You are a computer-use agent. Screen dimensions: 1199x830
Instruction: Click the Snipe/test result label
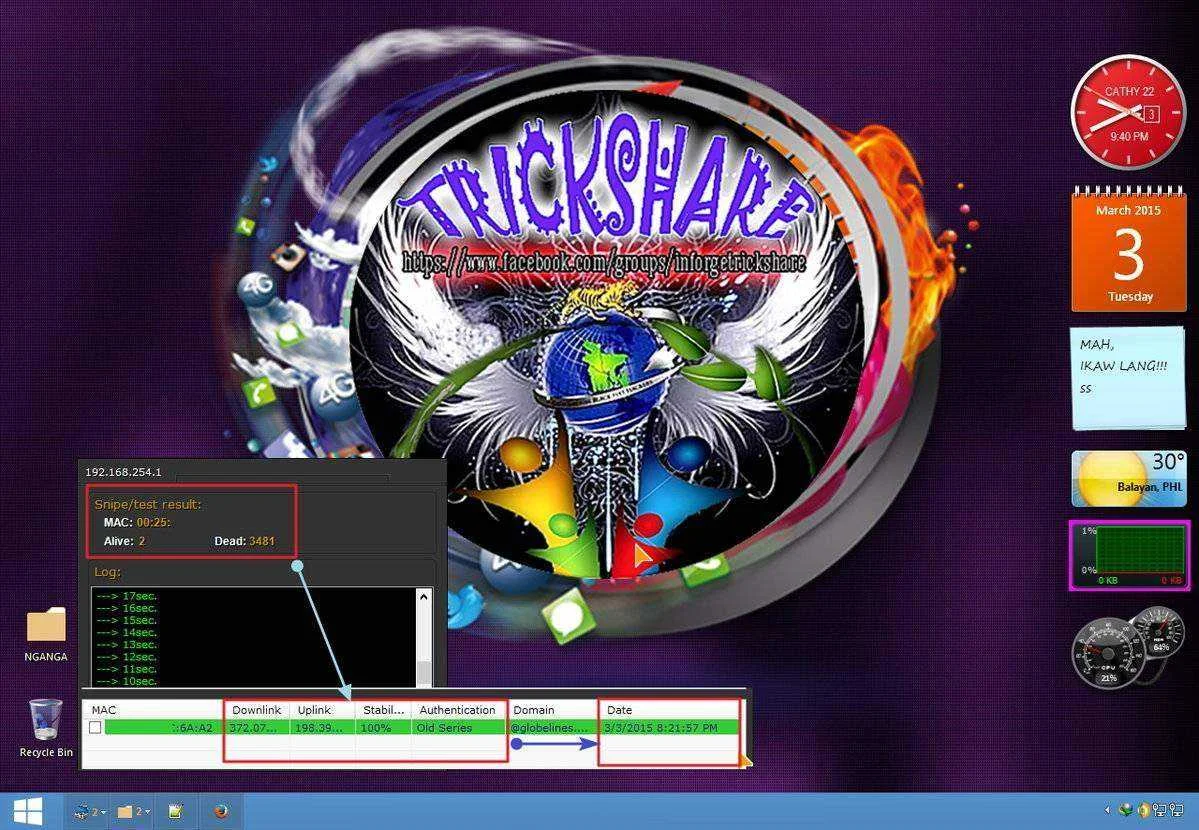148,504
